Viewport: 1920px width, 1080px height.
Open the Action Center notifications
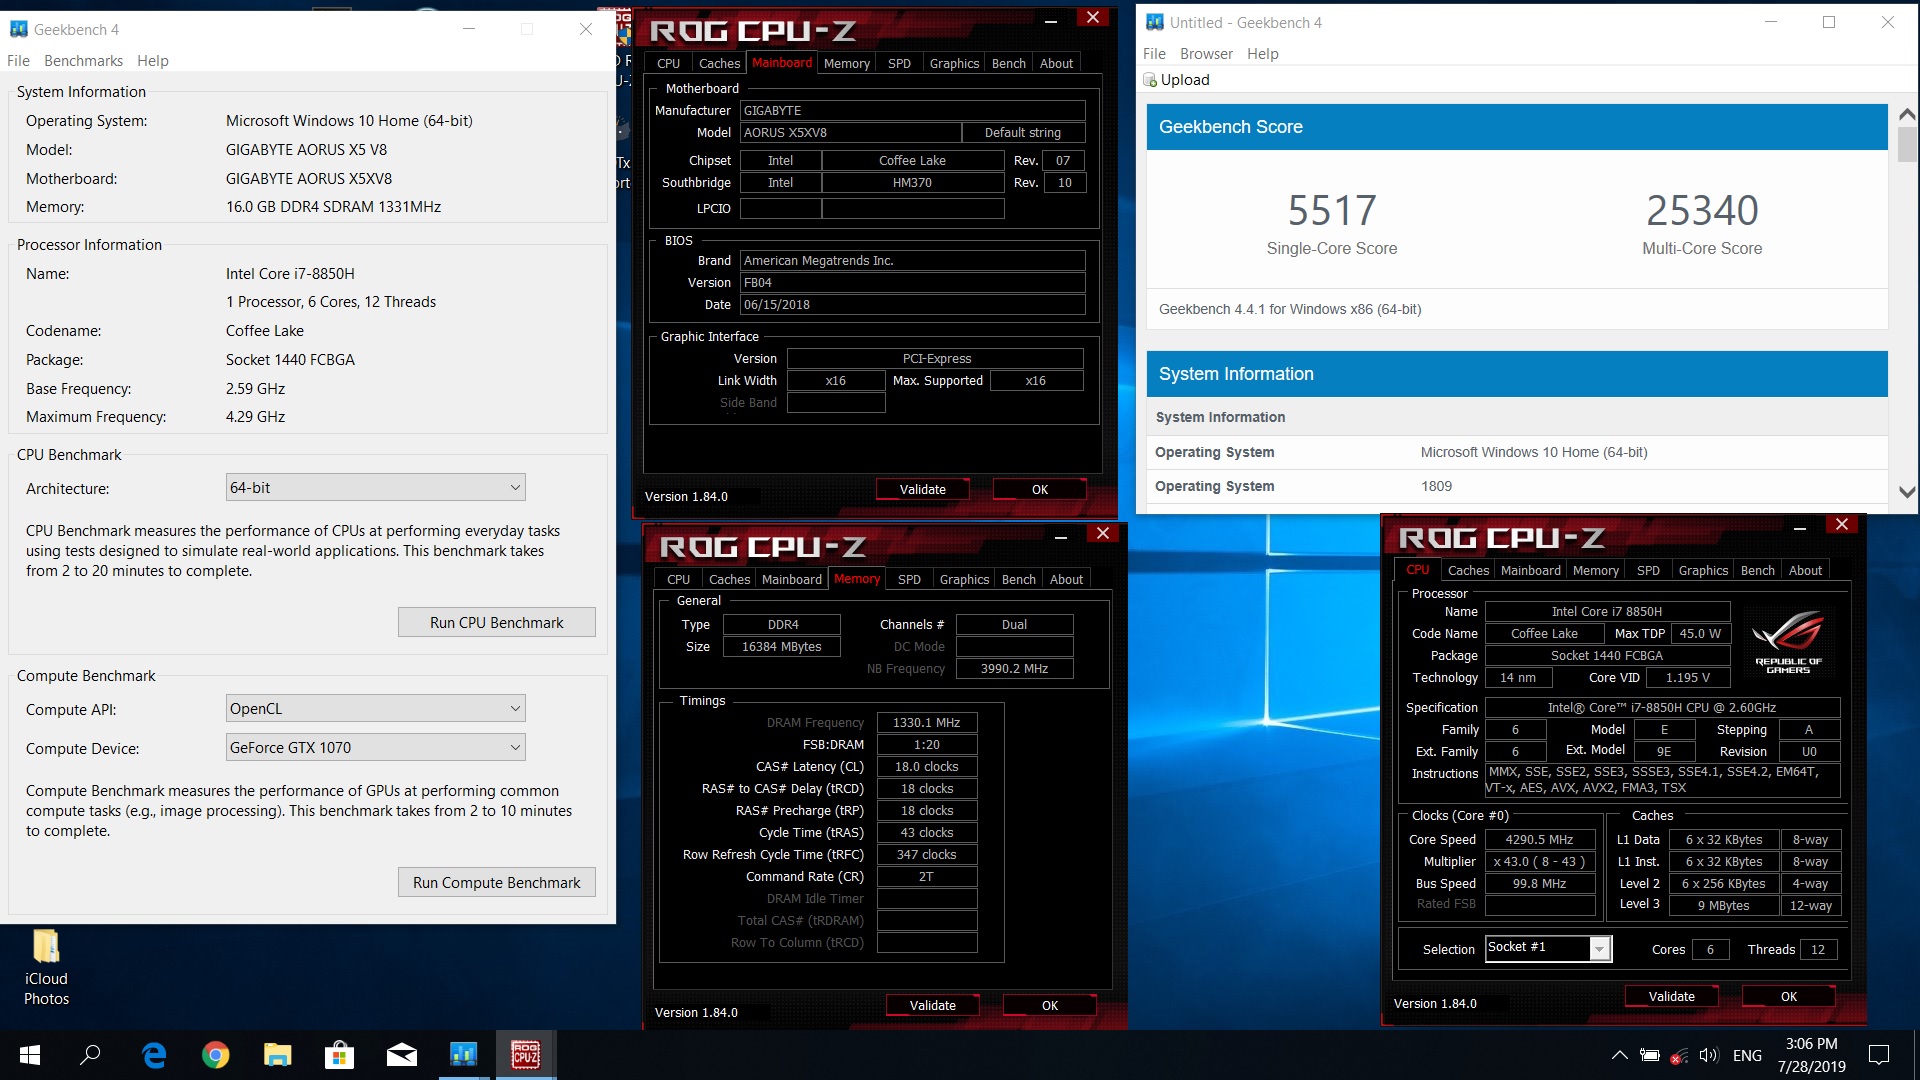pos(1879,1055)
